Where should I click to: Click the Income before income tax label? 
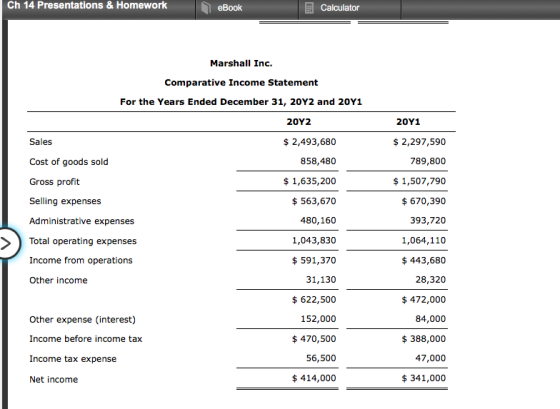(x=86, y=339)
